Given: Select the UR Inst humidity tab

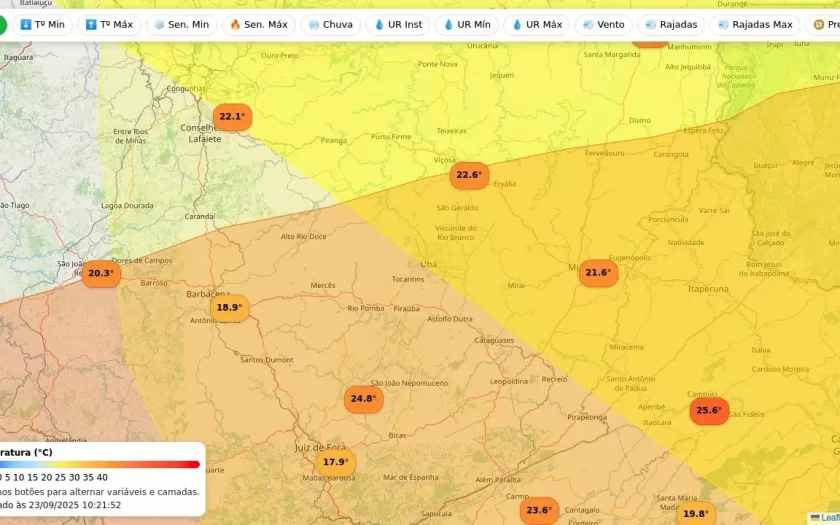Looking at the screenshot, I should click(x=398, y=24).
